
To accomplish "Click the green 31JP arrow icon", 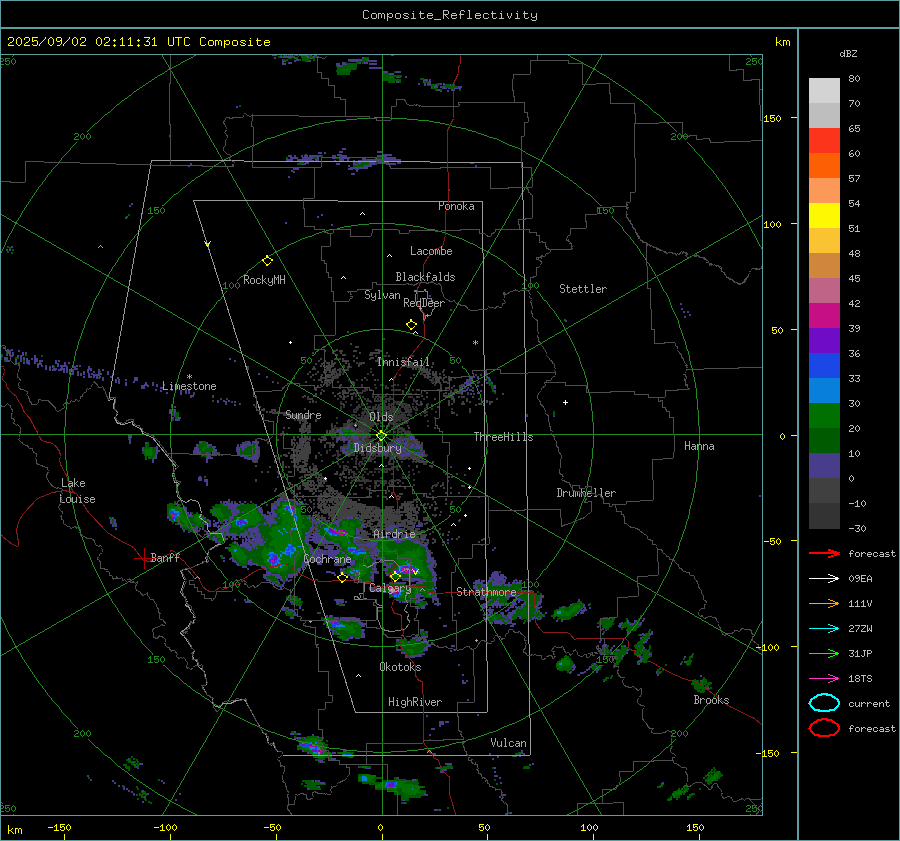I will coord(824,653).
